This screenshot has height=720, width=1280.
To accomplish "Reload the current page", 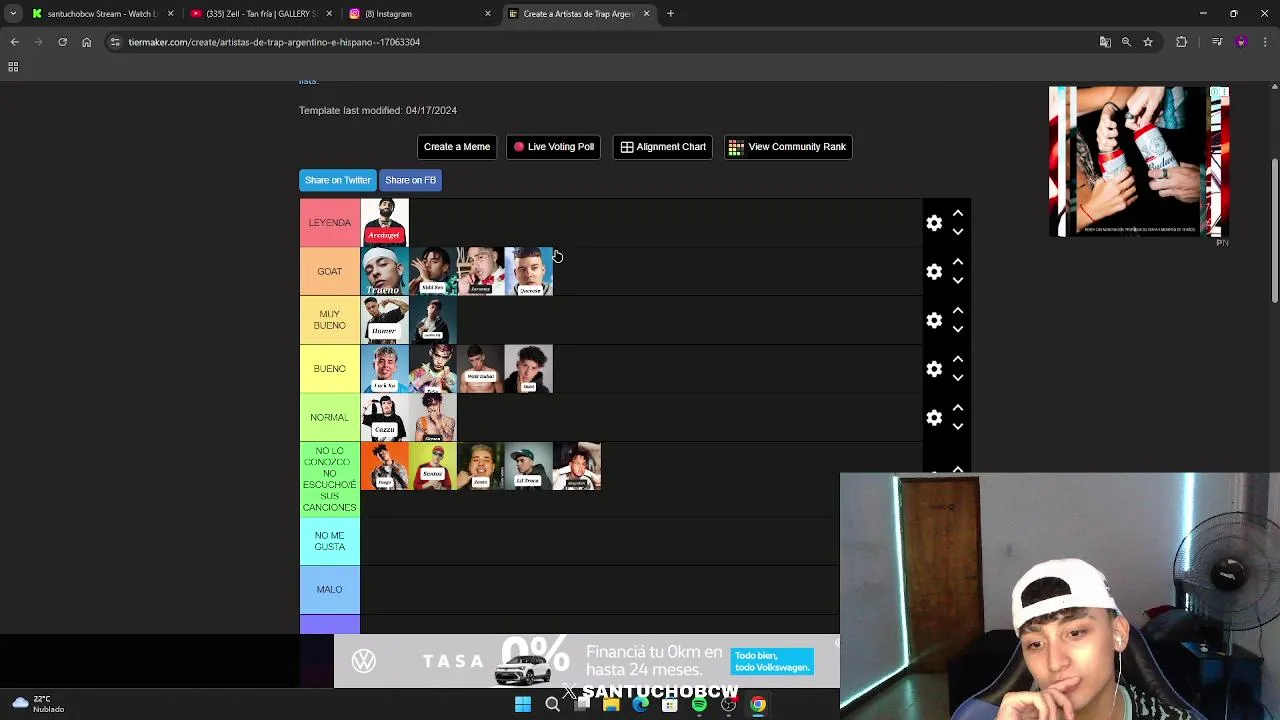I will (62, 42).
